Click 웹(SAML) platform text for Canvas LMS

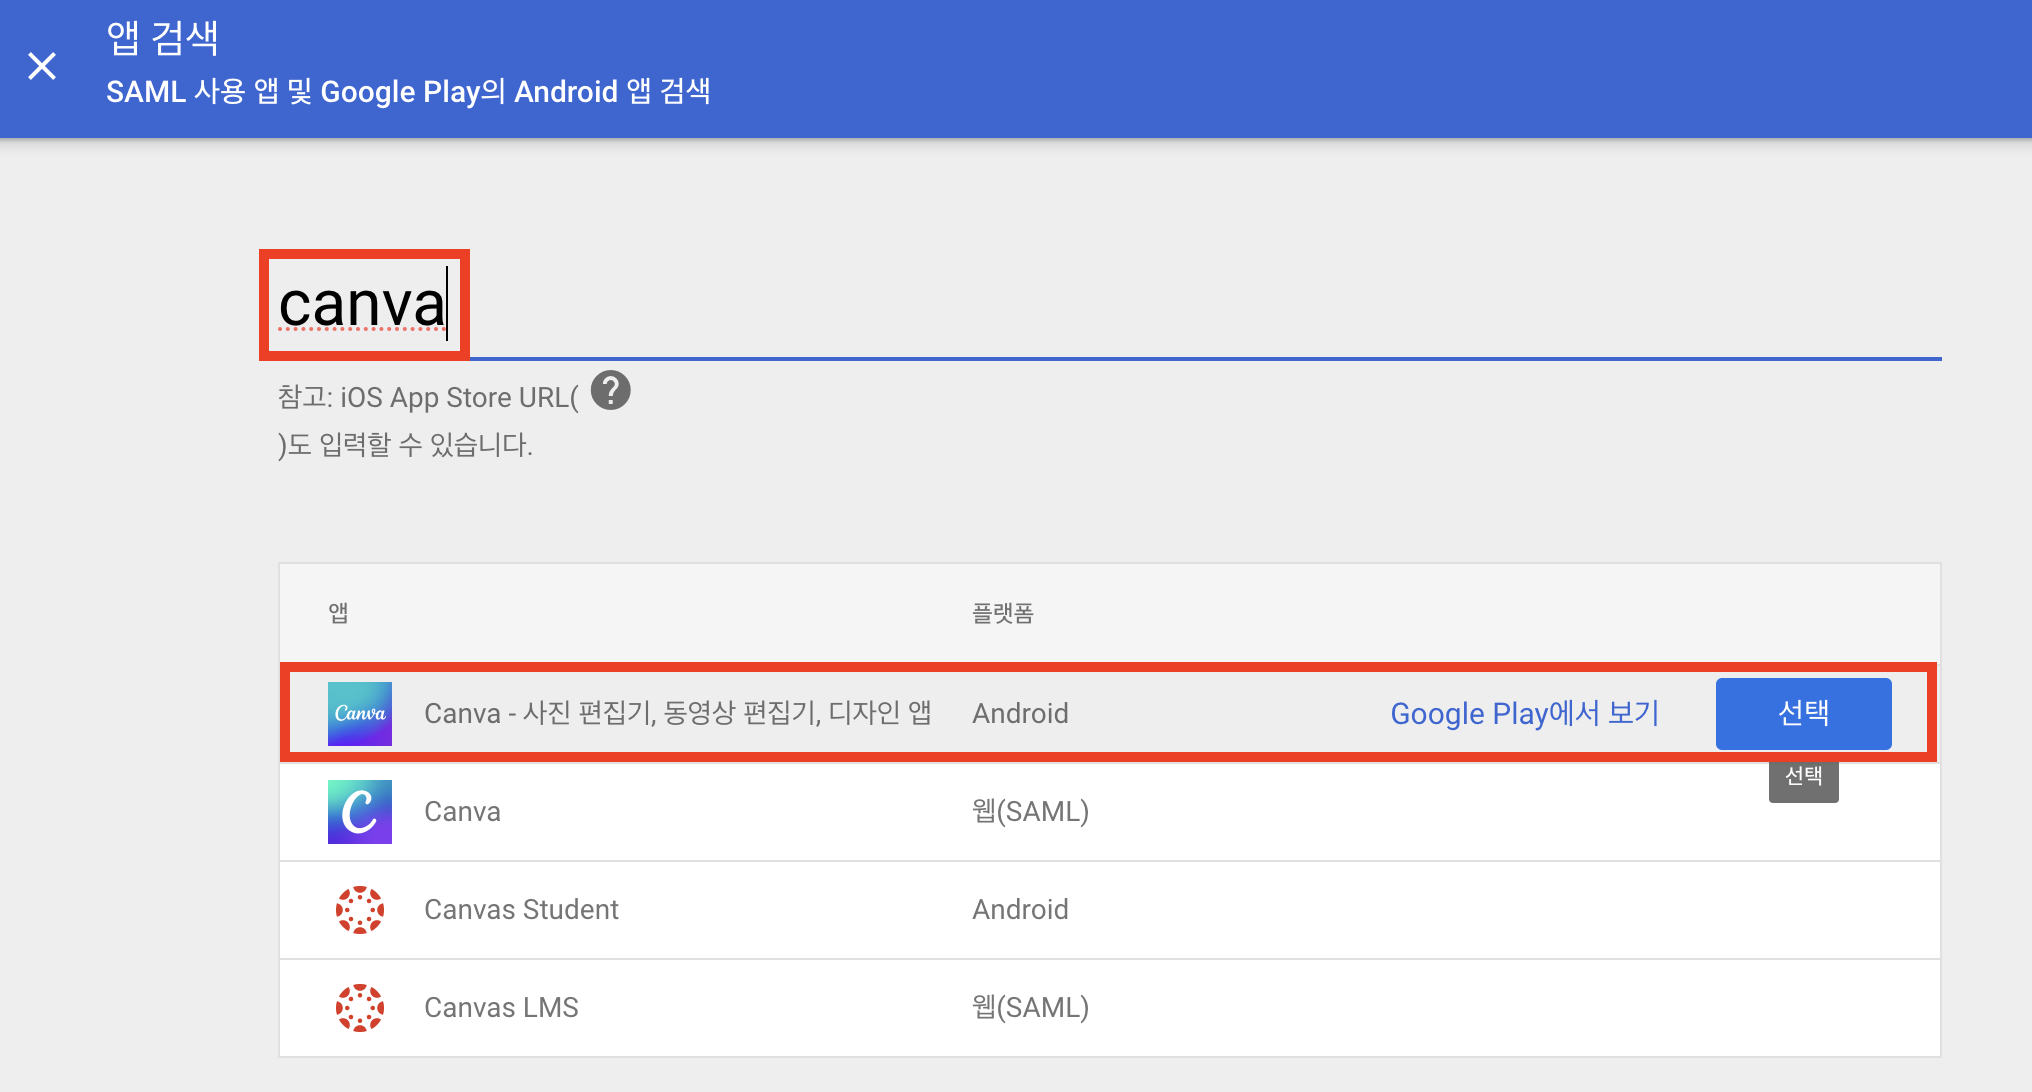(1030, 1007)
